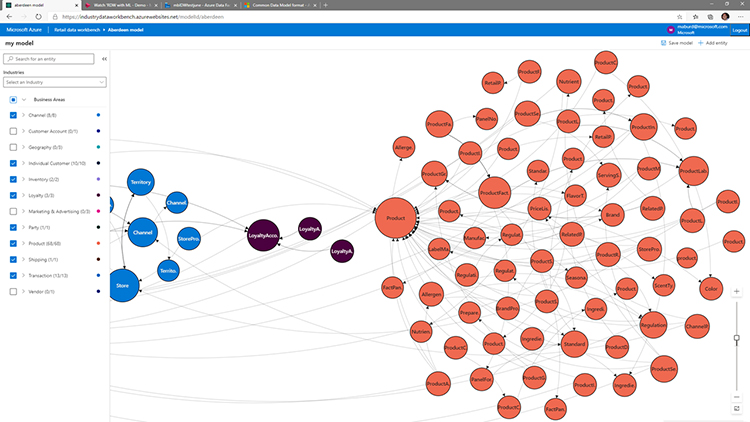This screenshot has height=422, width=750.
Task: Click the zoom out minus button
Action: pos(737,397)
